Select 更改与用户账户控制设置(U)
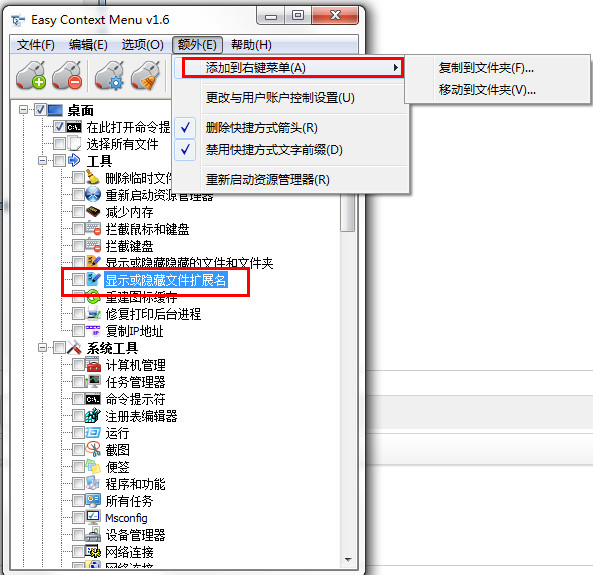The width and height of the screenshot is (593, 575). click(x=291, y=98)
